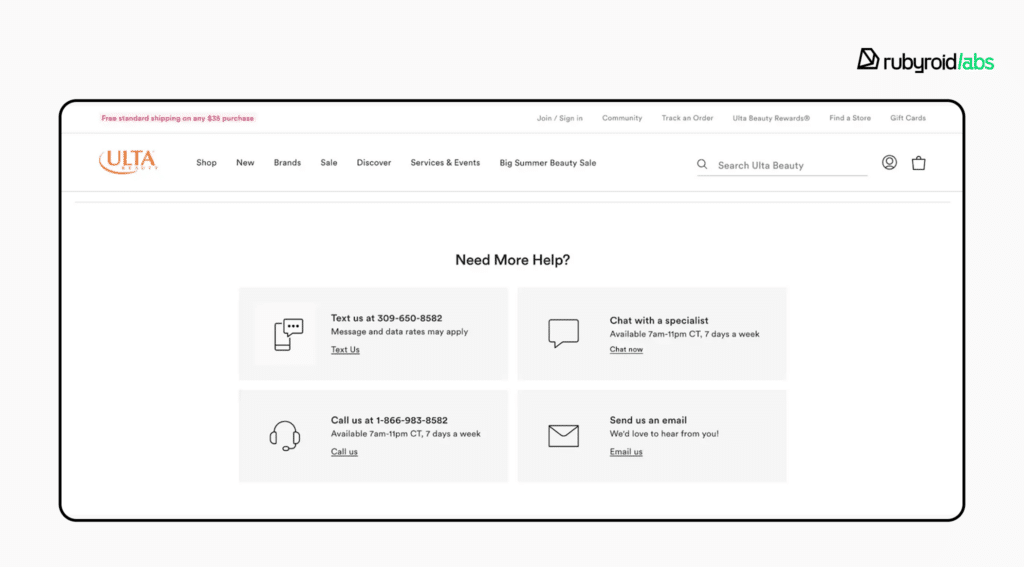This screenshot has height=567, width=1024.
Task: Expand the Discover menu
Action: click(374, 163)
